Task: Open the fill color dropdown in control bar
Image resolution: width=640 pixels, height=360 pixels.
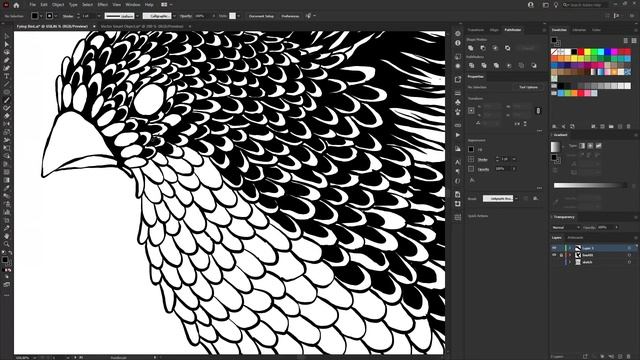Action: pos(42,16)
